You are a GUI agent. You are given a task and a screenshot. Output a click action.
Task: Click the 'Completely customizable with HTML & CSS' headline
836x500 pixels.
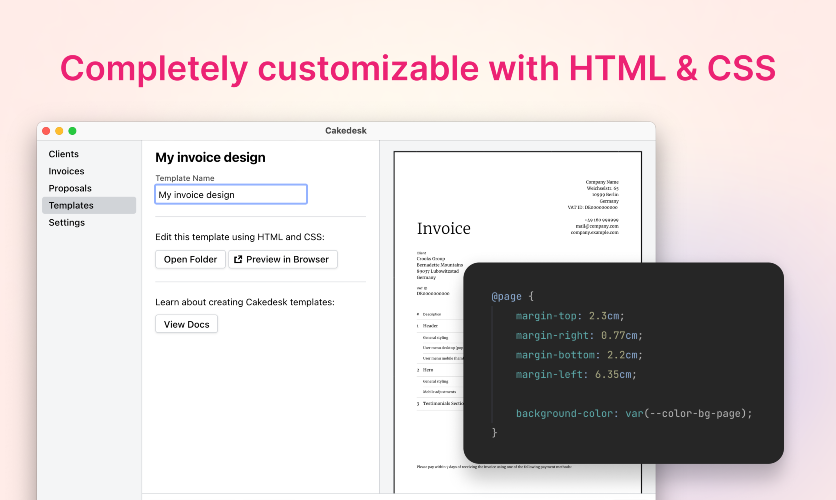point(418,68)
